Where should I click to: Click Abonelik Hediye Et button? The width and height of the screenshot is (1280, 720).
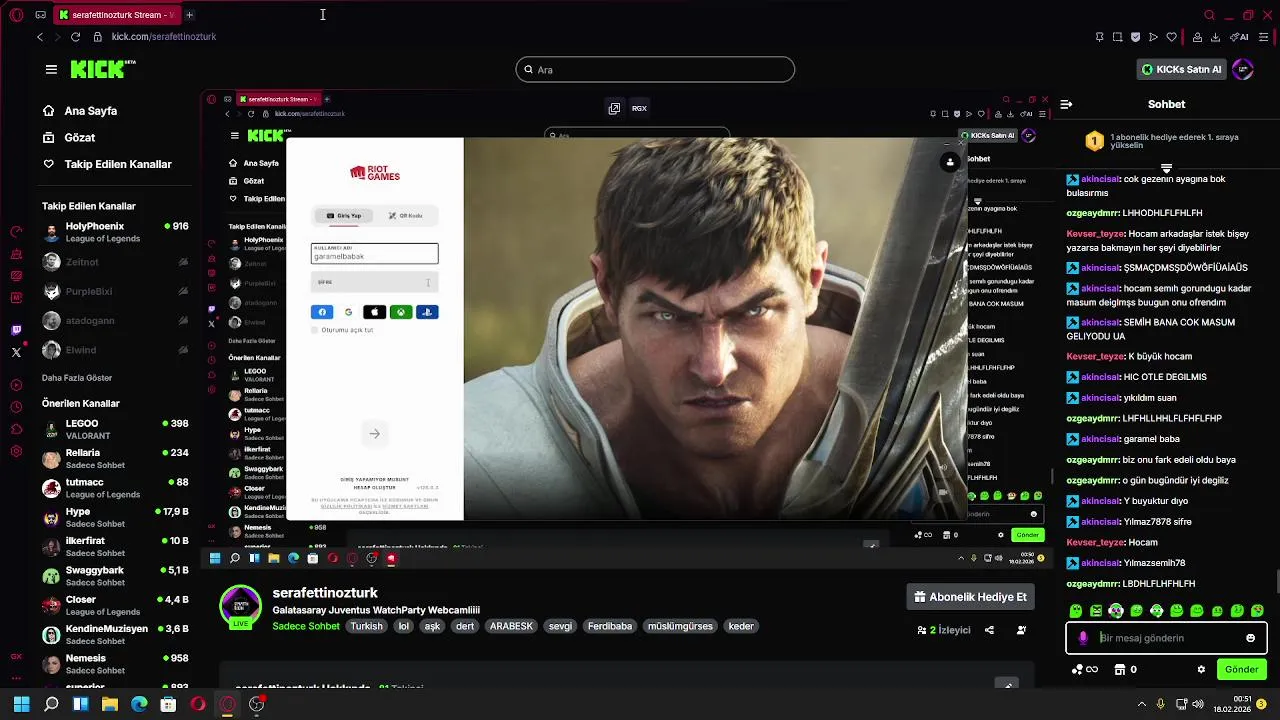pos(970,597)
